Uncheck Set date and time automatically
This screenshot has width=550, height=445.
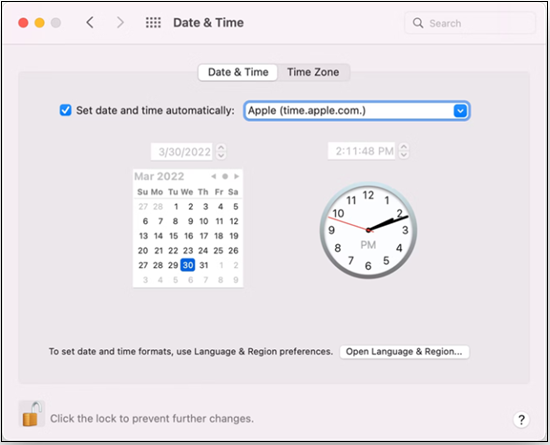(x=66, y=110)
